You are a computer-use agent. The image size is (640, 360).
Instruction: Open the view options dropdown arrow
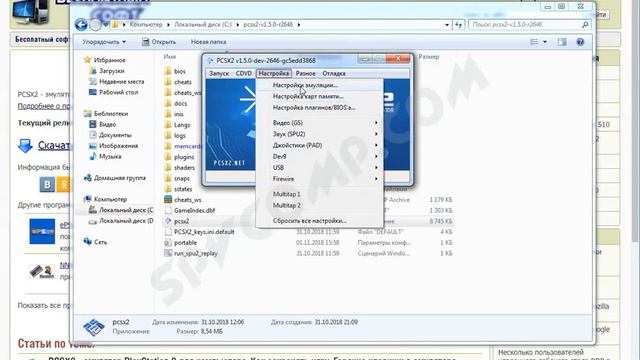click(x=545, y=42)
